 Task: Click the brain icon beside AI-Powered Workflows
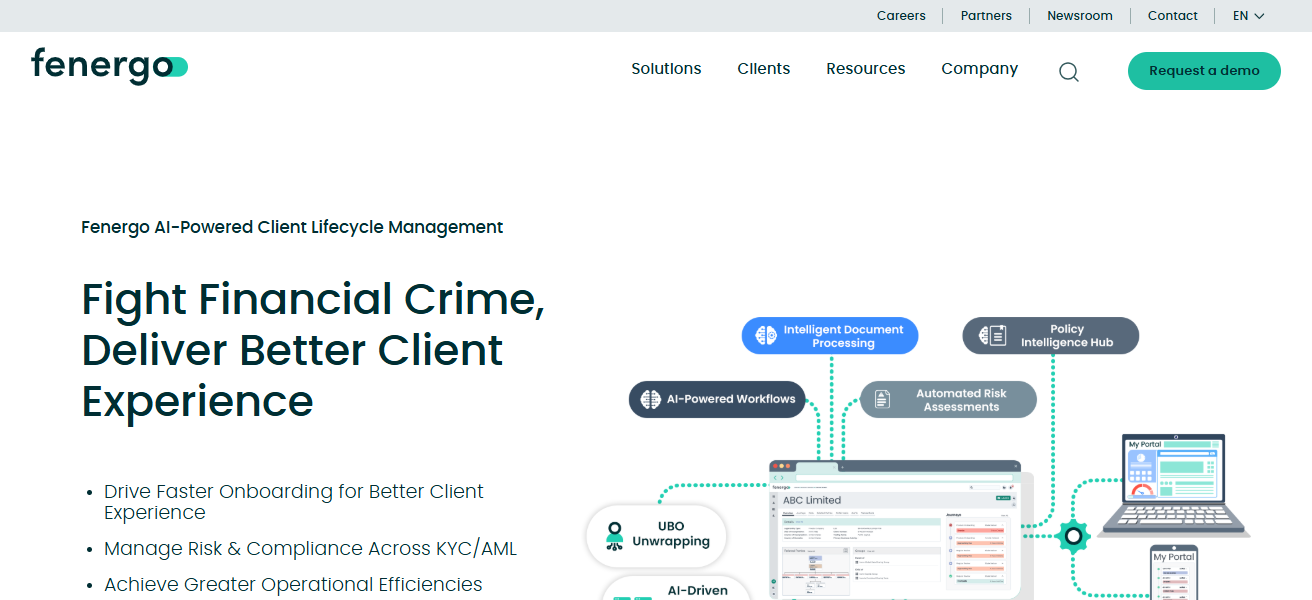coord(650,399)
